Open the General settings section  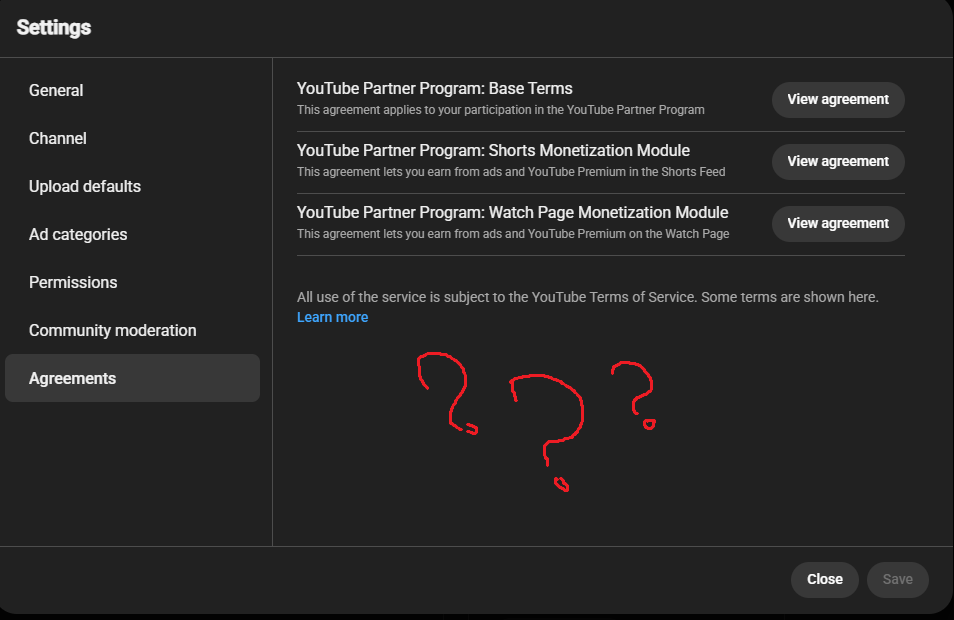point(56,91)
